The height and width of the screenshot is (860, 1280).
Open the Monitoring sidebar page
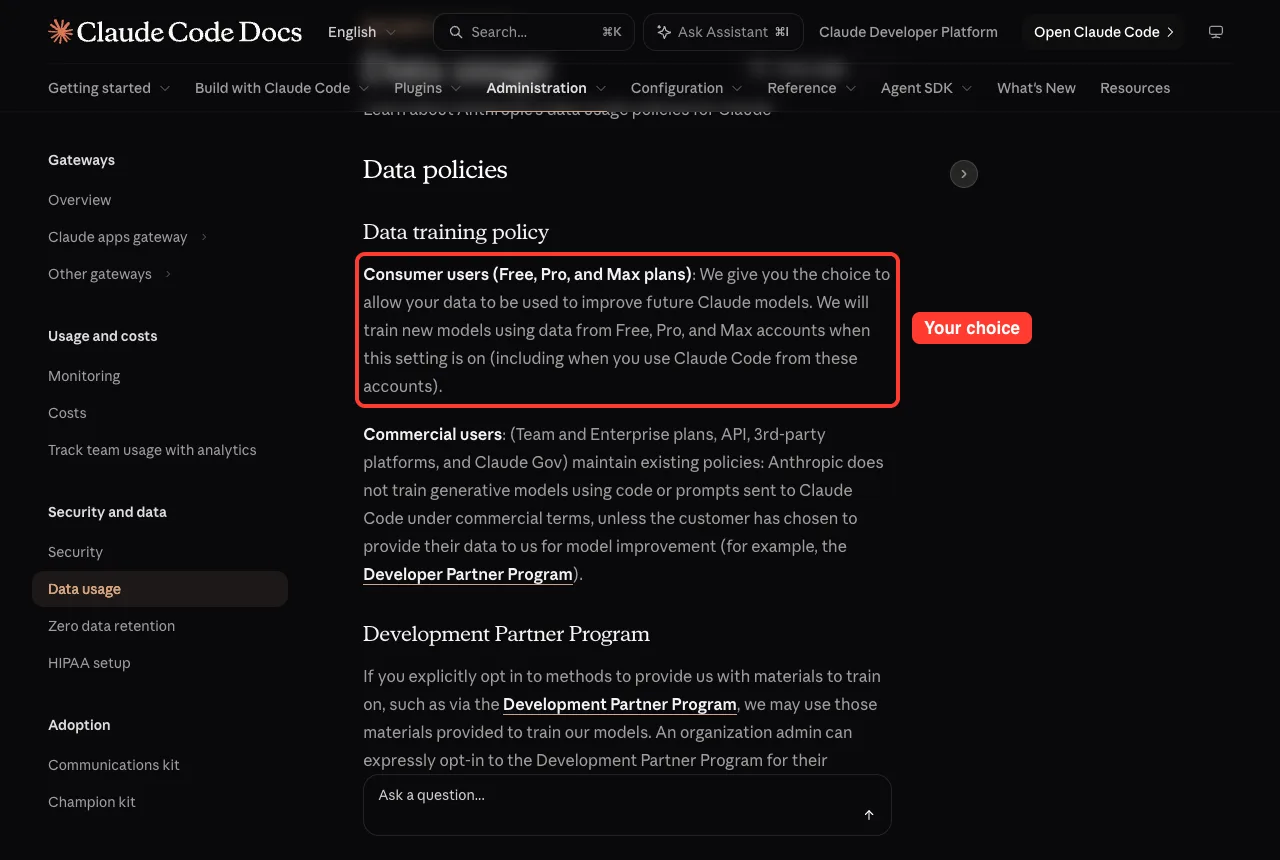[x=84, y=376]
